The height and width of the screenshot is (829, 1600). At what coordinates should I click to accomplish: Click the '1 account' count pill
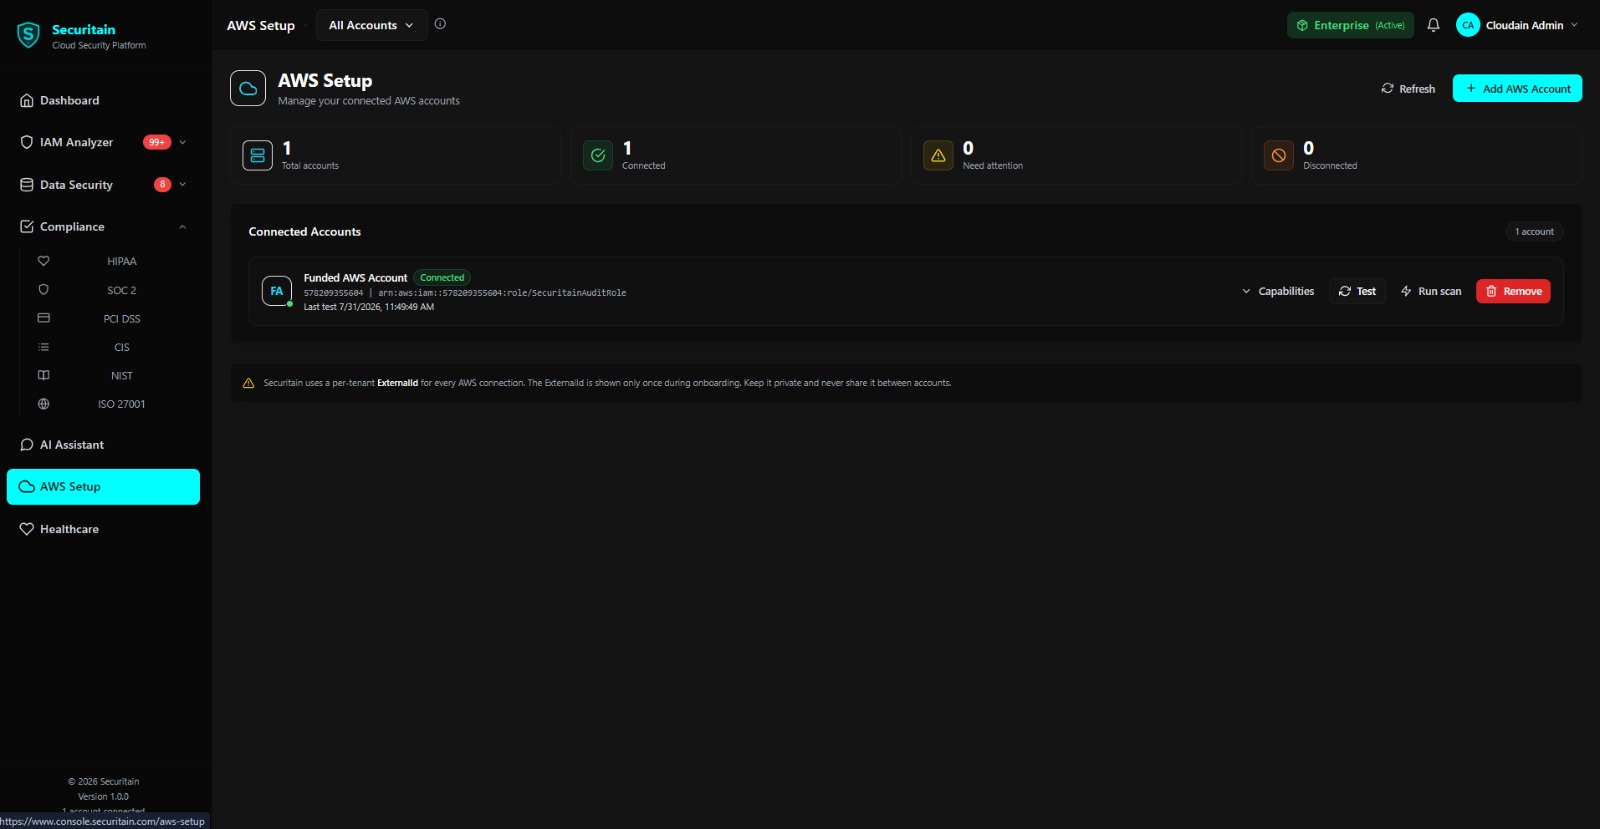click(1534, 232)
